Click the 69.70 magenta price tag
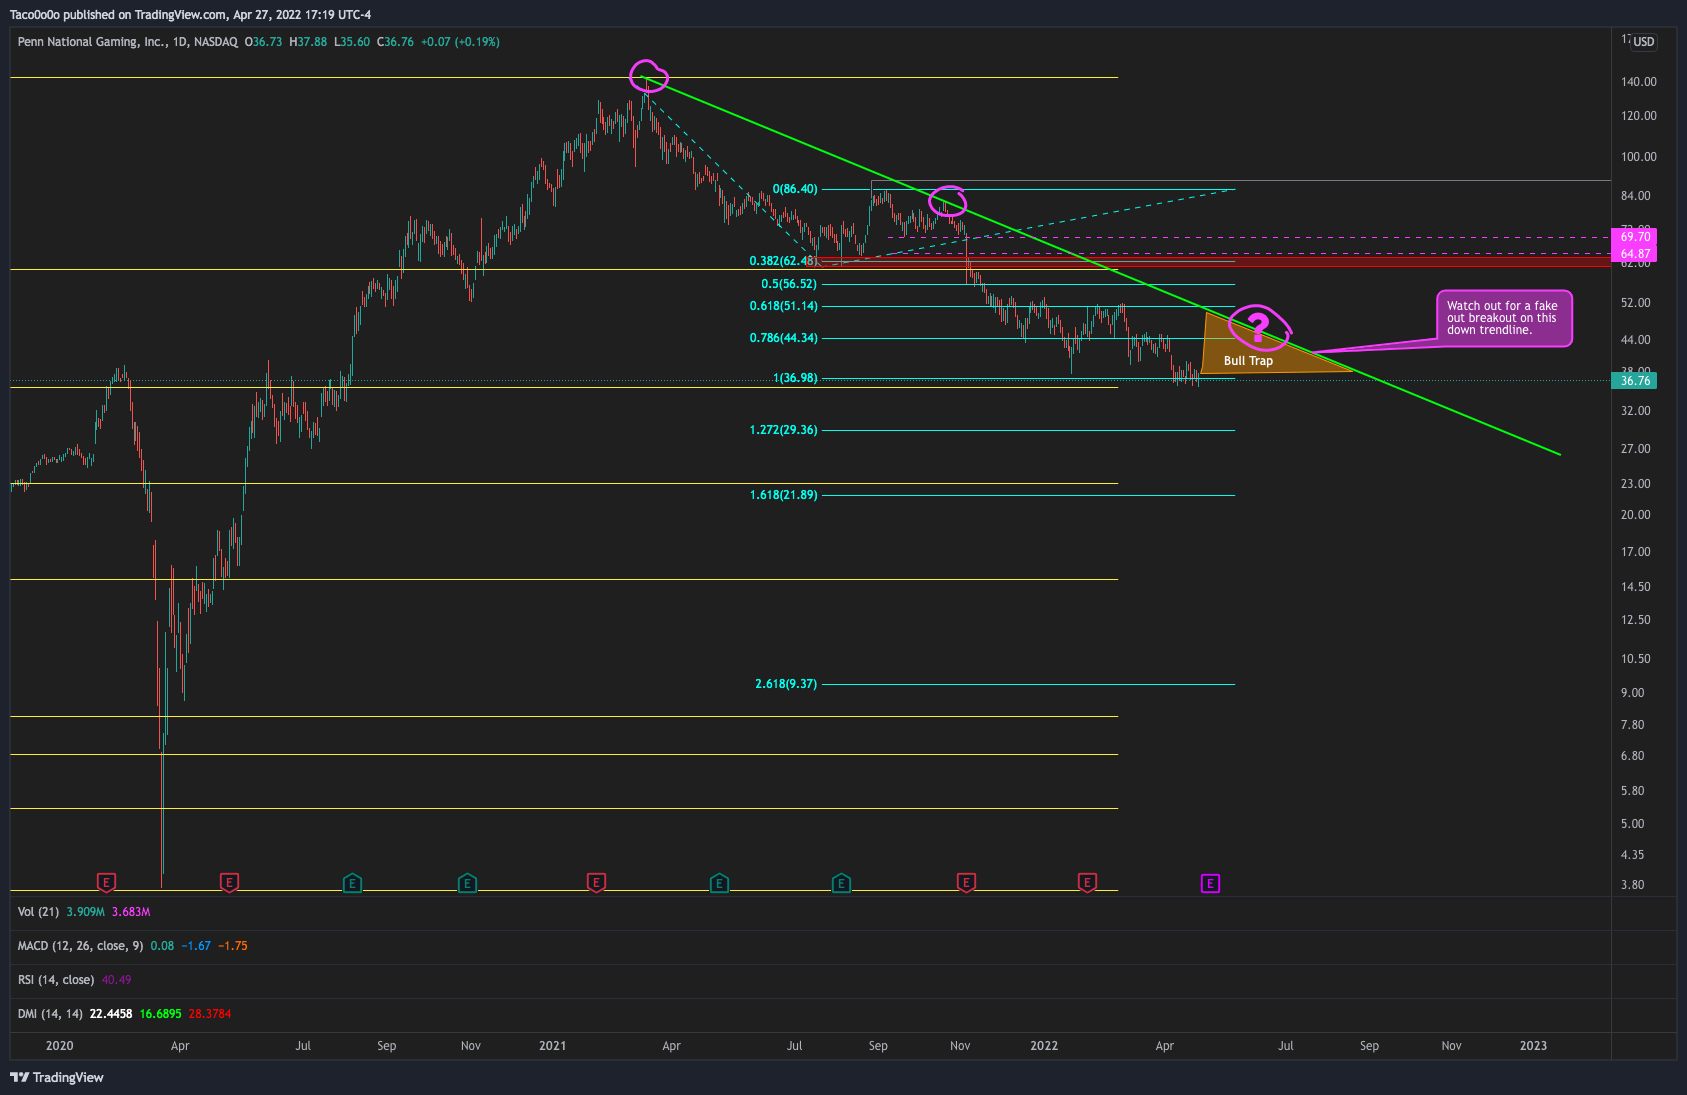 pos(1635,237)
